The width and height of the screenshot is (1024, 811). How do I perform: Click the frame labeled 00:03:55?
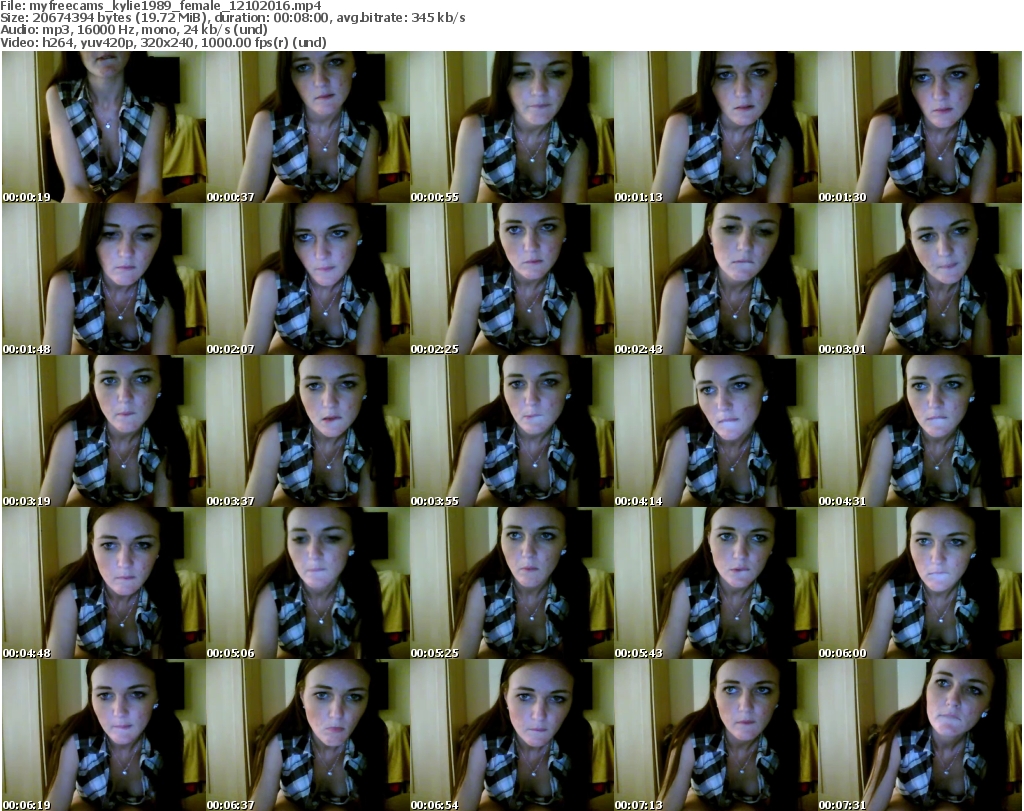point(511,432)
